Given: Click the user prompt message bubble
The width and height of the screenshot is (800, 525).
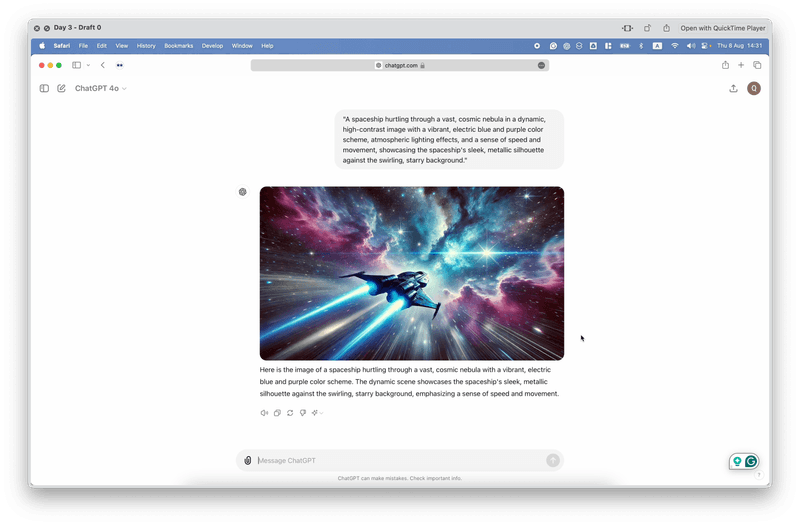Looking at the screenshot, I should [449, 139].
